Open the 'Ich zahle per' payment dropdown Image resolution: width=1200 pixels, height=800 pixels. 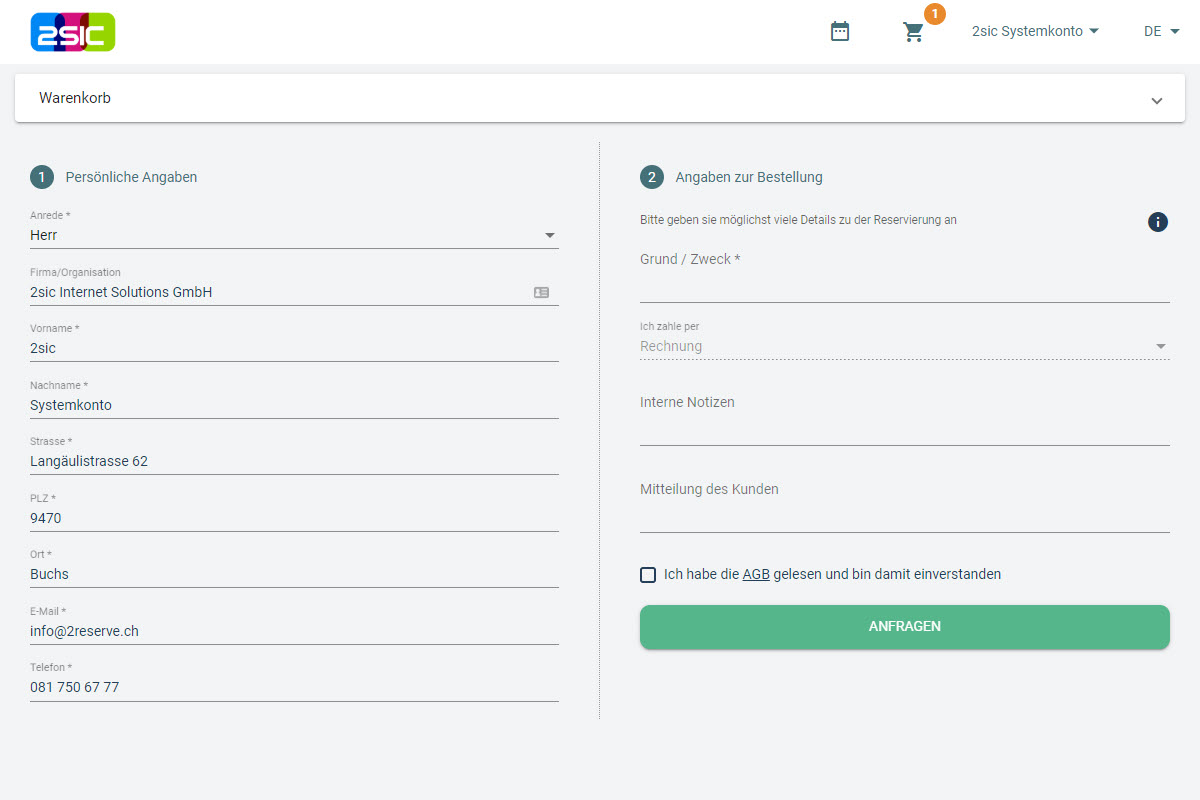[x=904, y=346]
